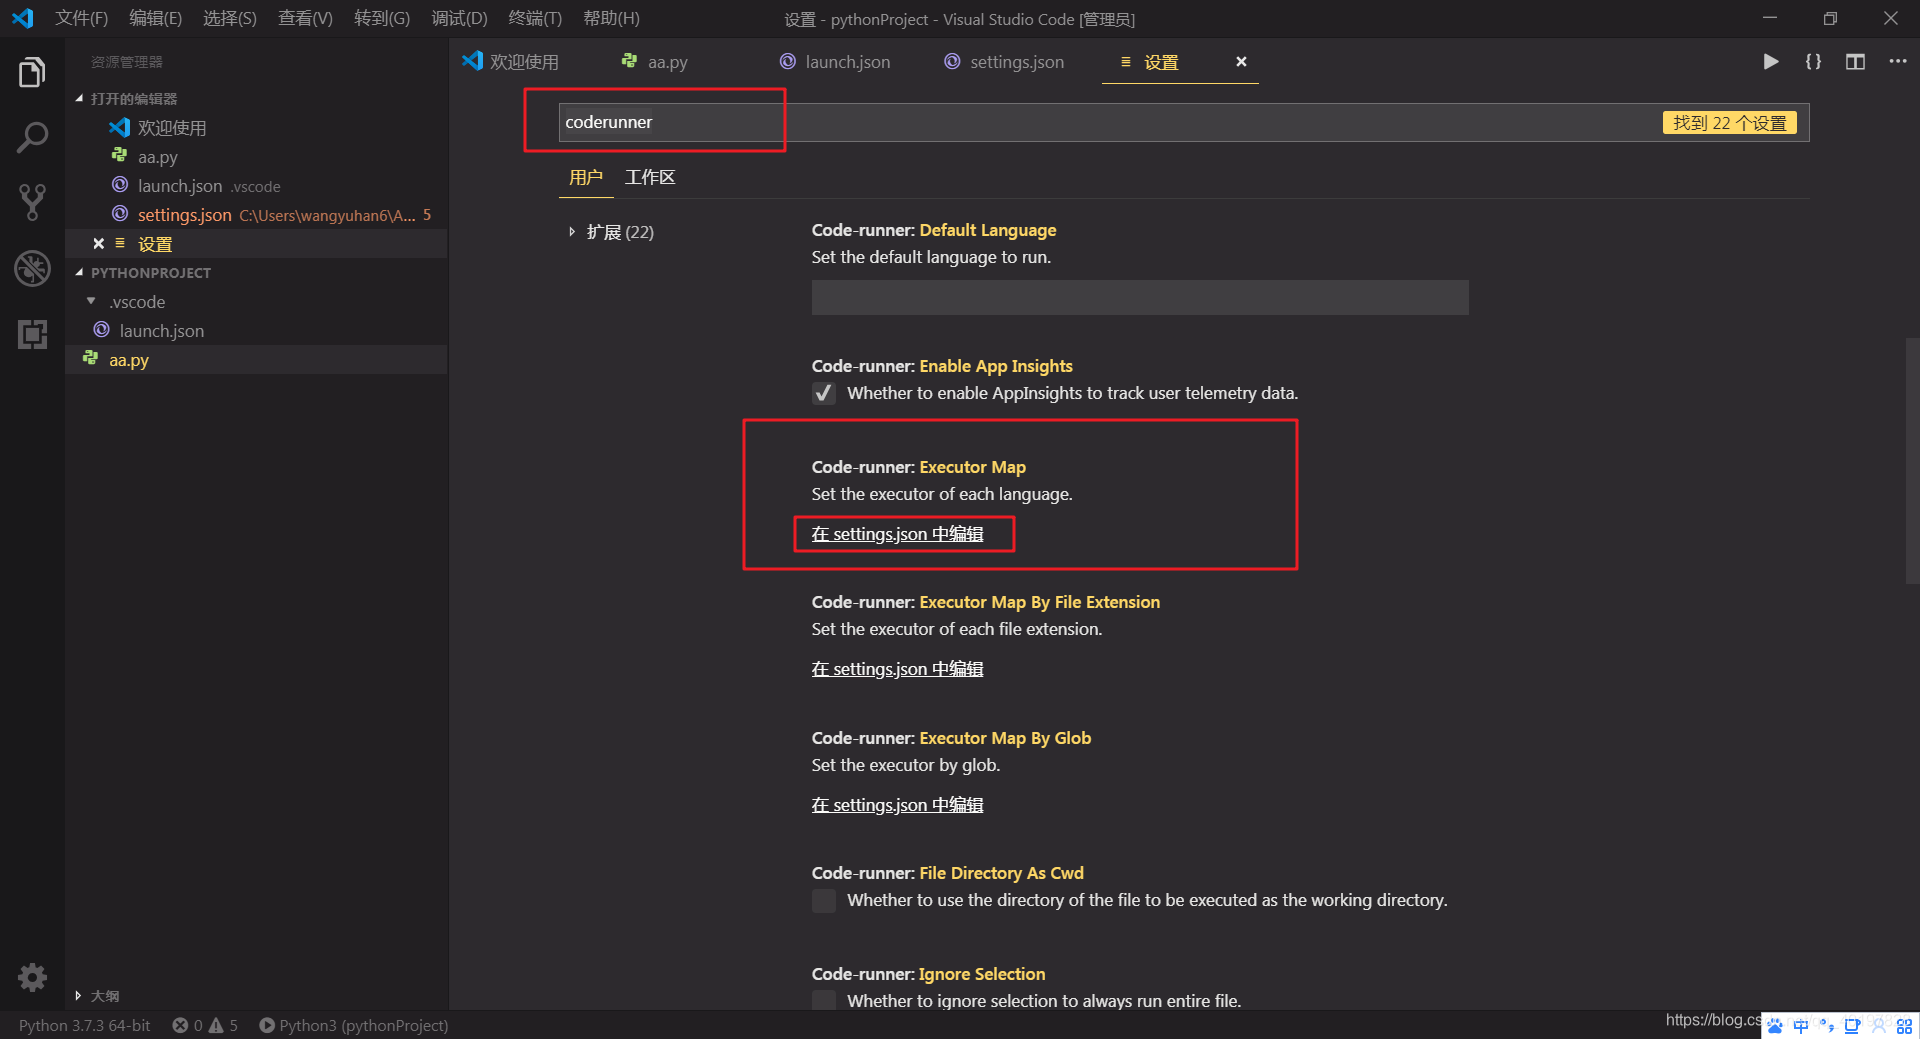Edit Executor Map in settings.json link
Screen dimensions: 1920x1039
(x=897, y=534)
